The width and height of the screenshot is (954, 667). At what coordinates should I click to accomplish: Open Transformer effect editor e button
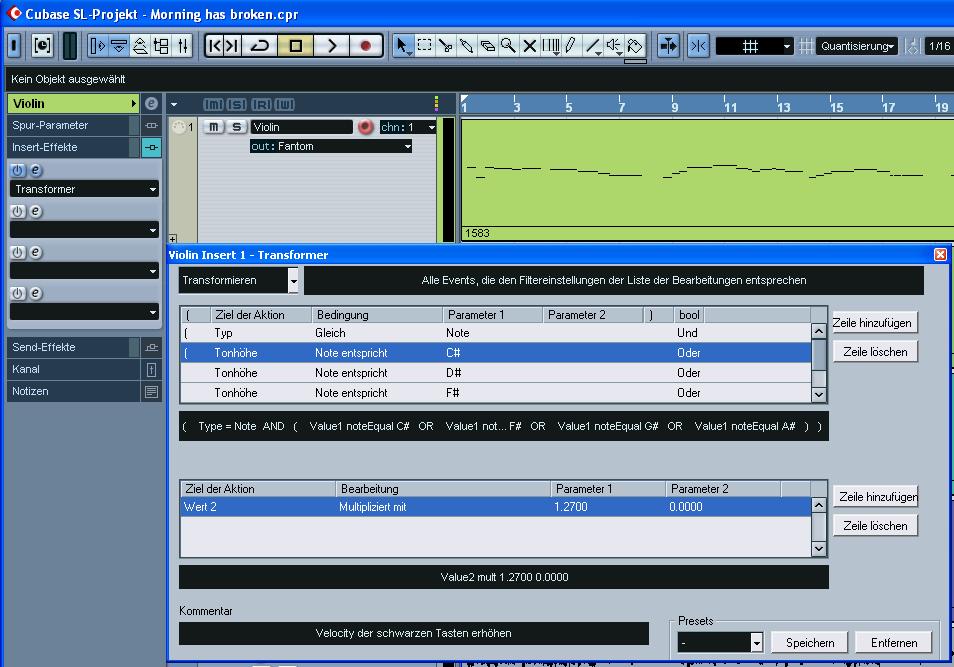coord(36,170)
